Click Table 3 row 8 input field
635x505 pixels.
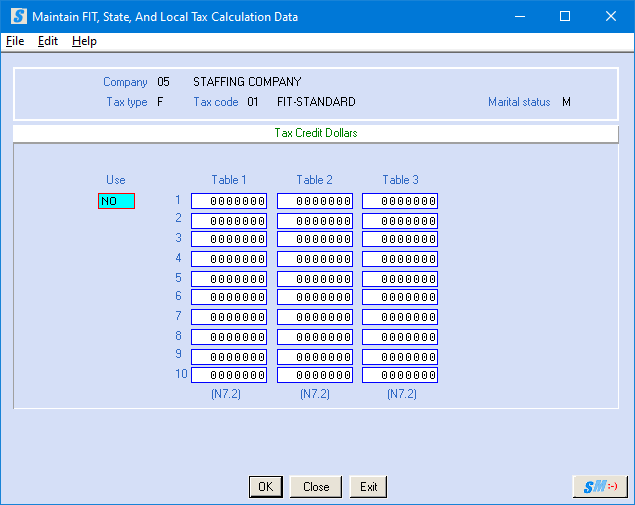click(x=400, y=337)
